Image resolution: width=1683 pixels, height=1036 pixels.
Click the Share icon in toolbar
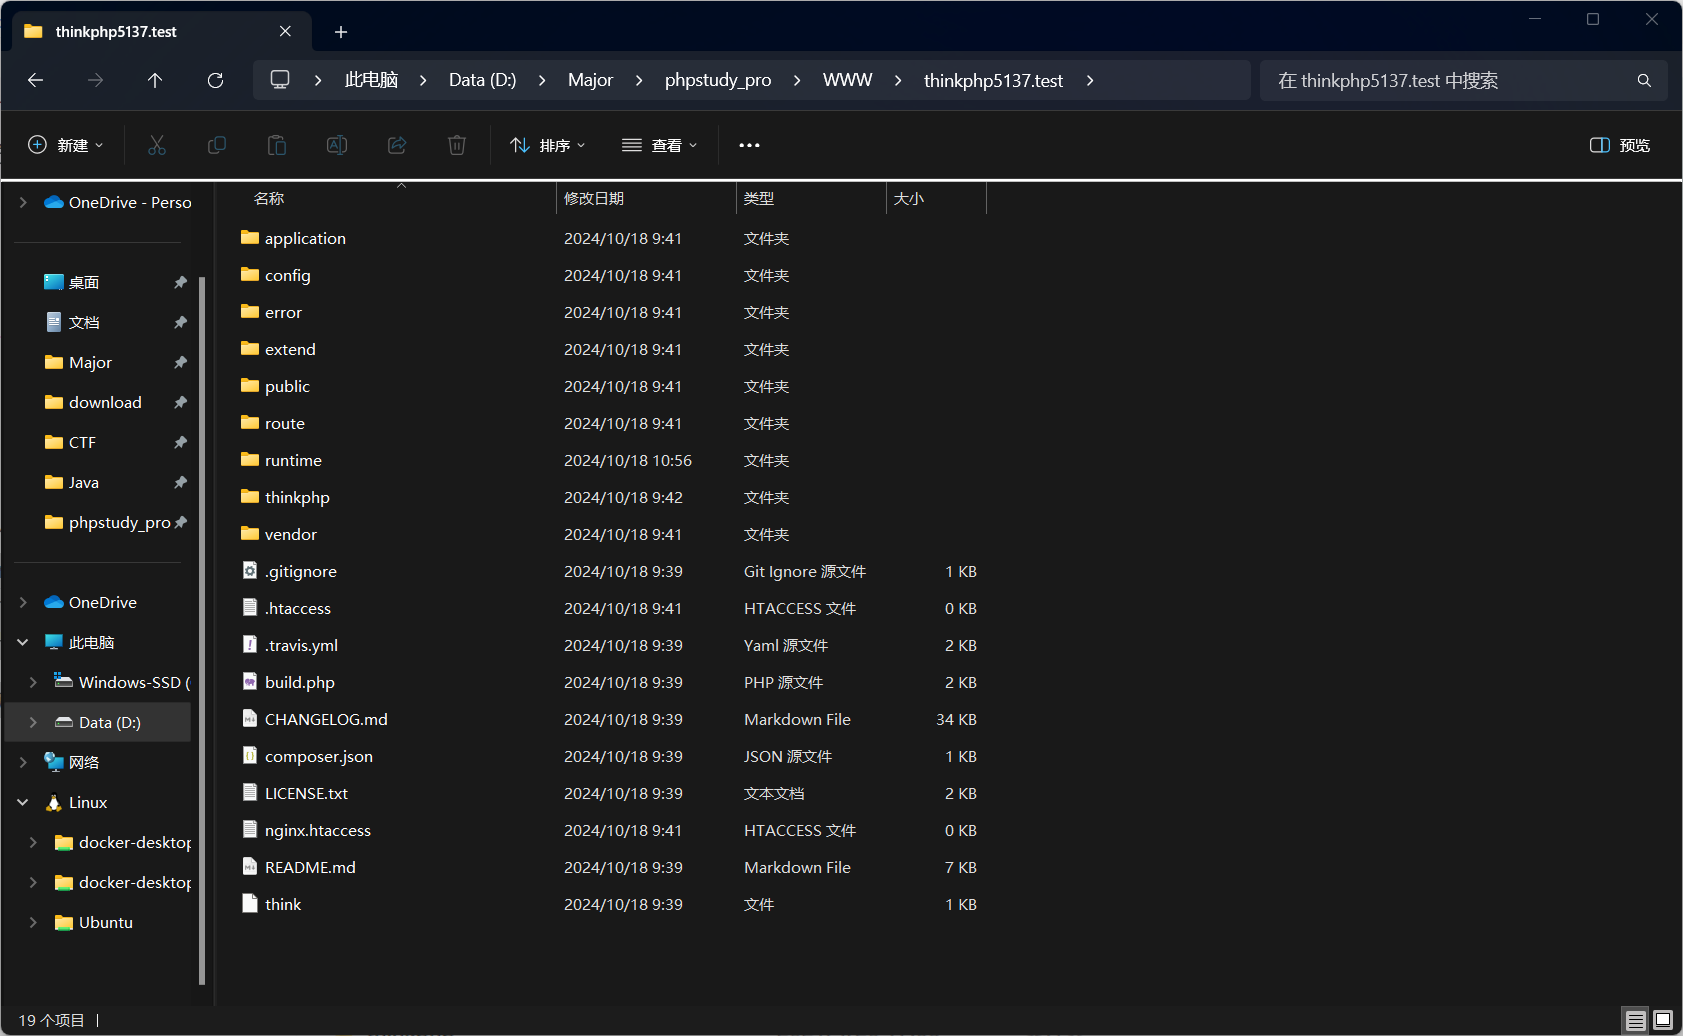pyautogui.click(x=397, y=145)
